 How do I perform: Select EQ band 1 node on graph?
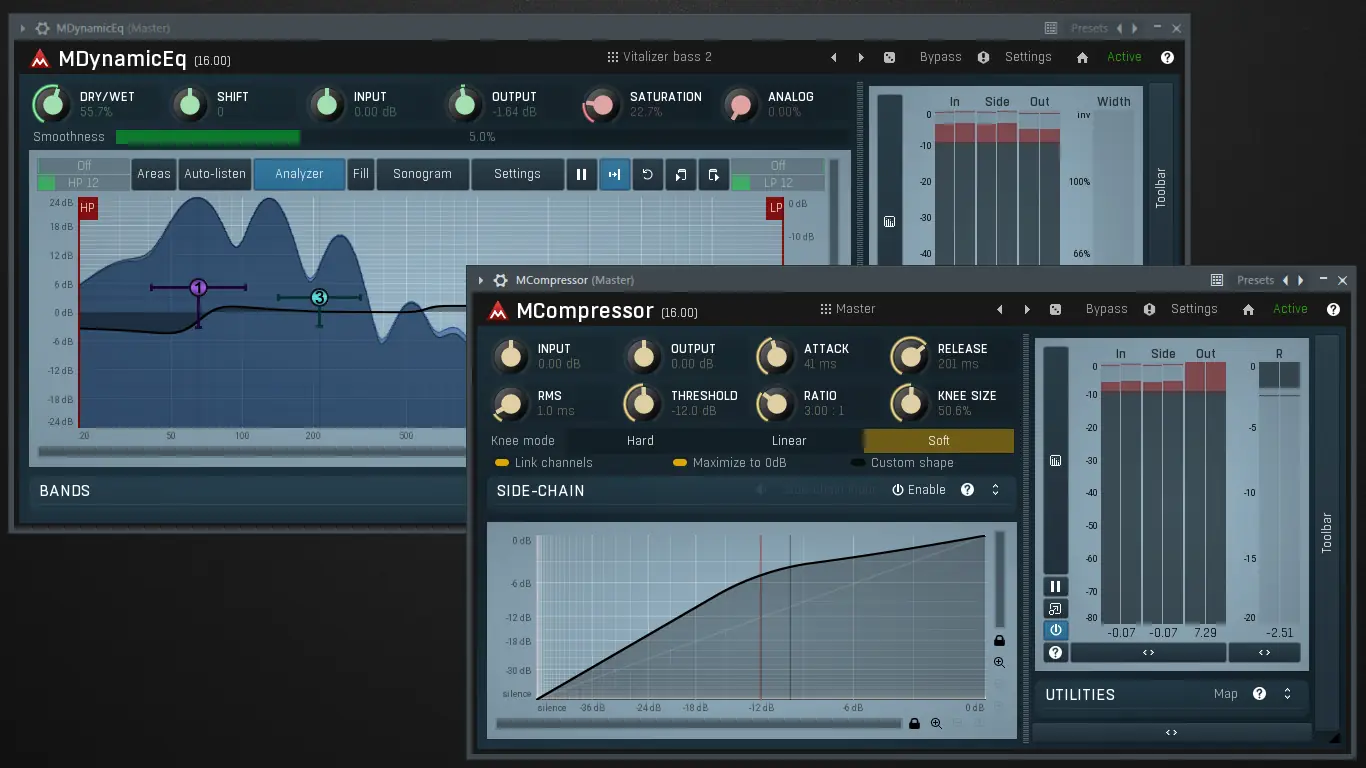(198, 288)
